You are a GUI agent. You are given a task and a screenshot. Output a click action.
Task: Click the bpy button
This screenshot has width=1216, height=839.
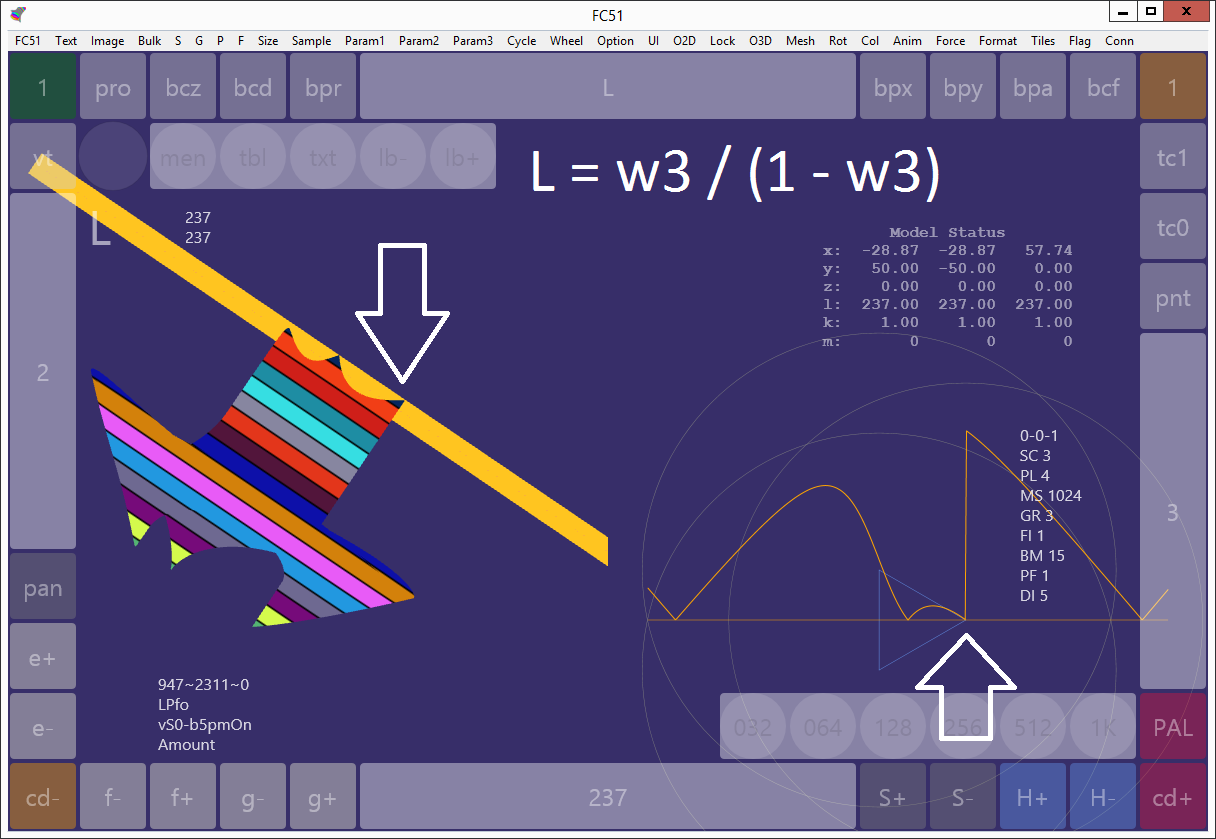[x=963, y=87]
